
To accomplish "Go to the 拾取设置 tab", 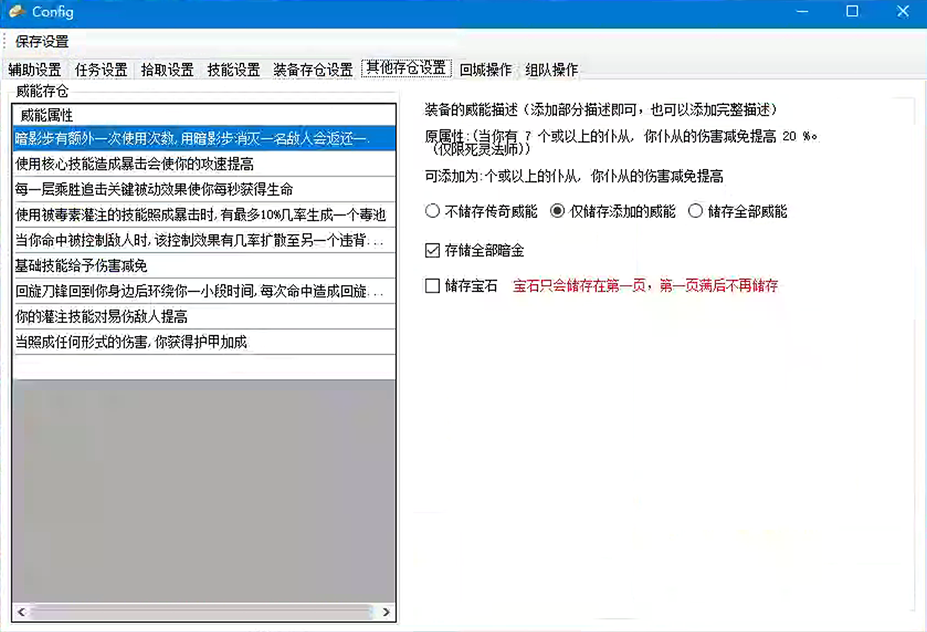I will tap(167, 70).
